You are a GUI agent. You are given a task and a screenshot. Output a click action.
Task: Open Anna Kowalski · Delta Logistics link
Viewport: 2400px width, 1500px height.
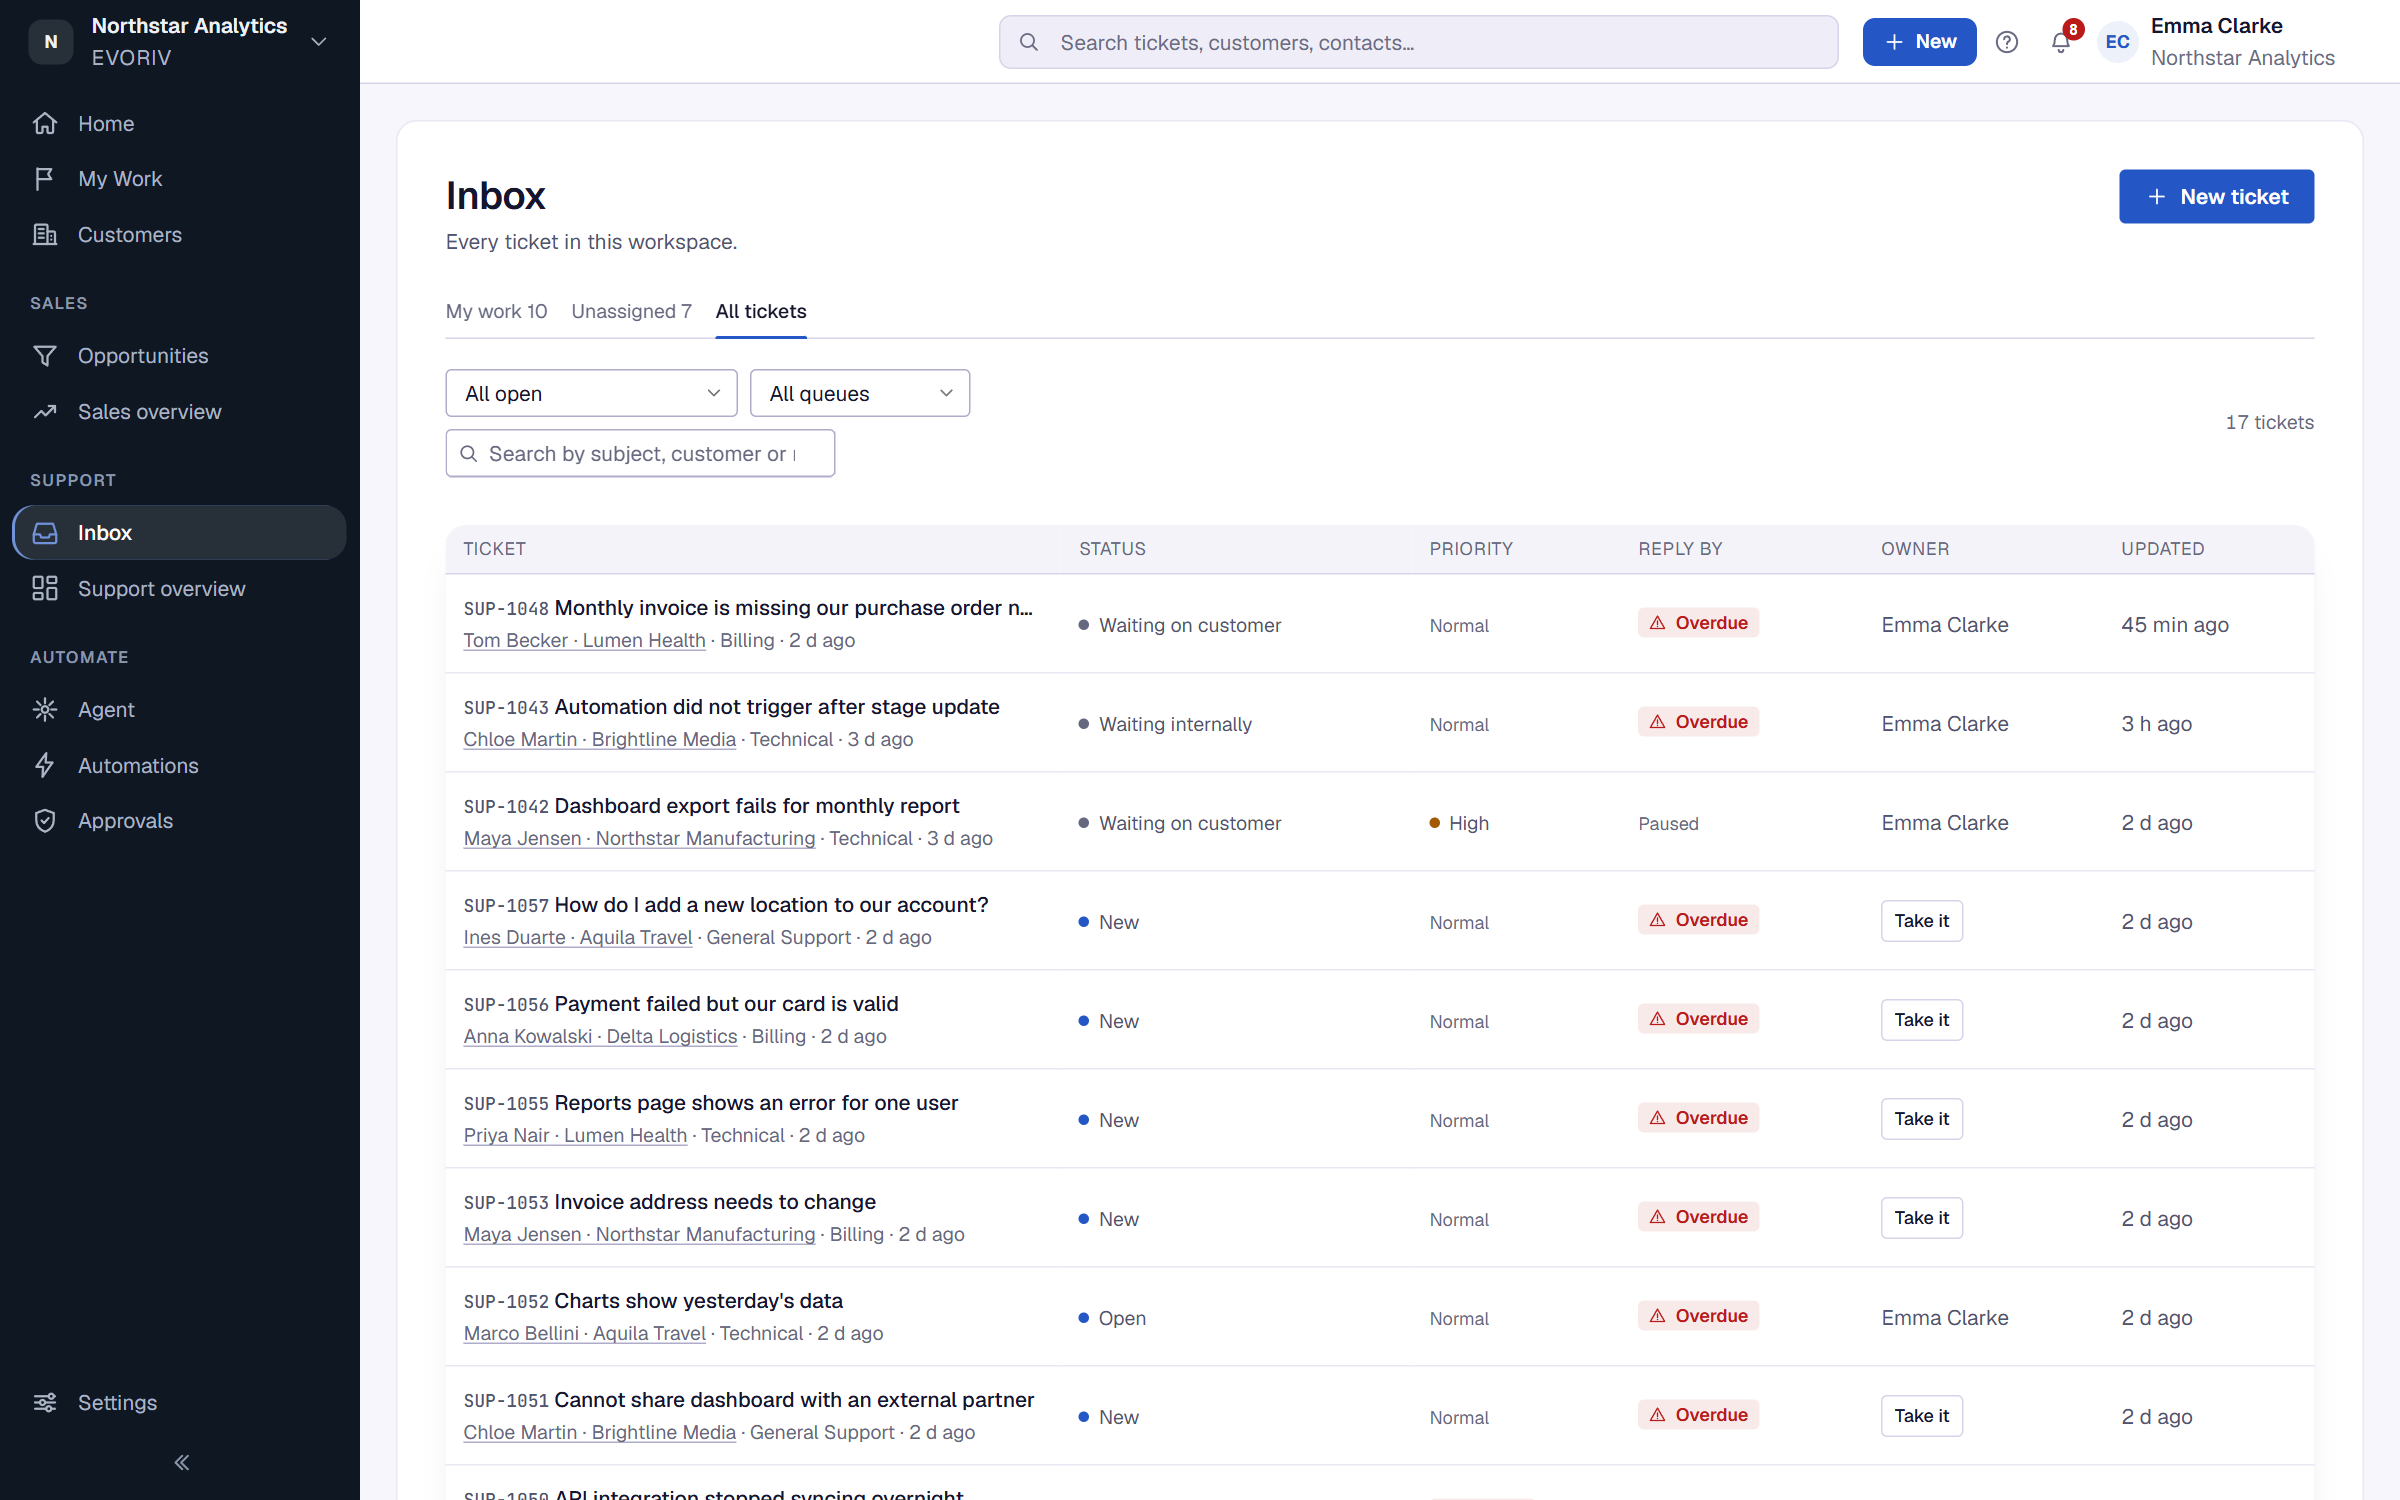pyautogui.click(x=600, y=1036)
